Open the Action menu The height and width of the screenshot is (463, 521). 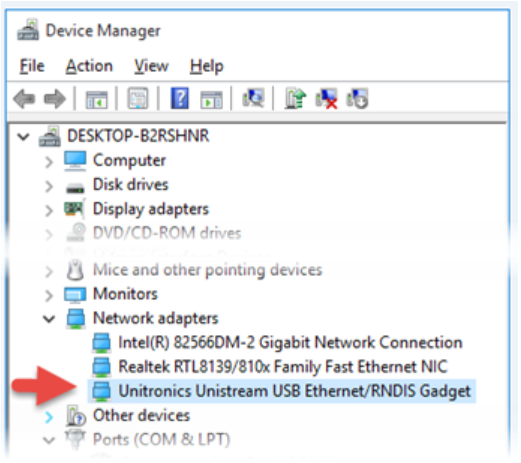coord(89,66)
